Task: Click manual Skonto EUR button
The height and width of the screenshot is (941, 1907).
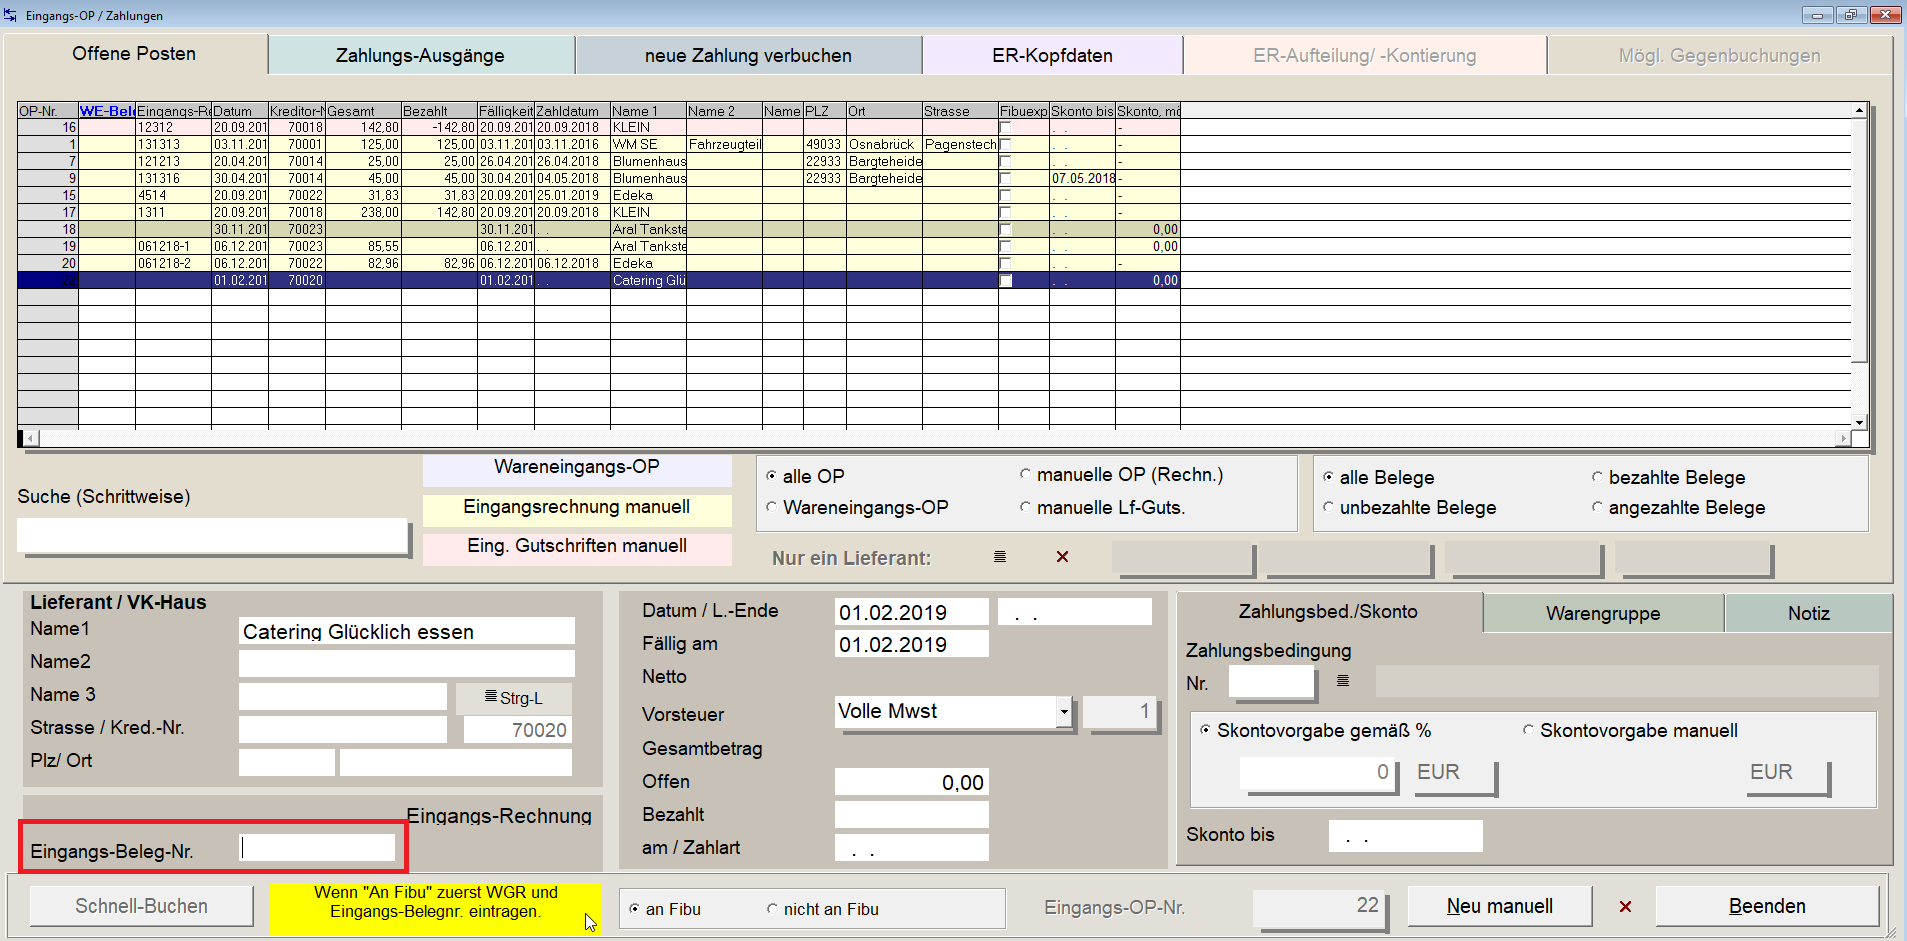Action: (1788, 774)
